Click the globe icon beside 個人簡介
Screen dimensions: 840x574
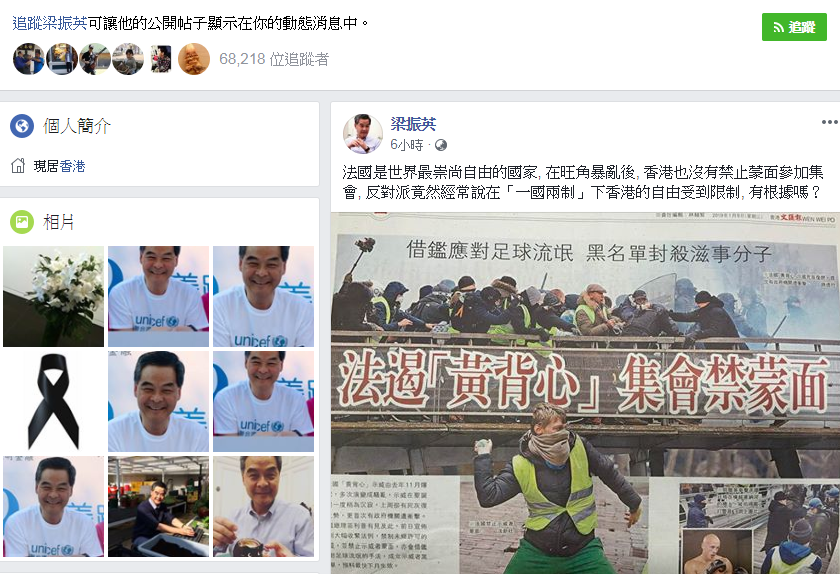(x=22, y=126)
